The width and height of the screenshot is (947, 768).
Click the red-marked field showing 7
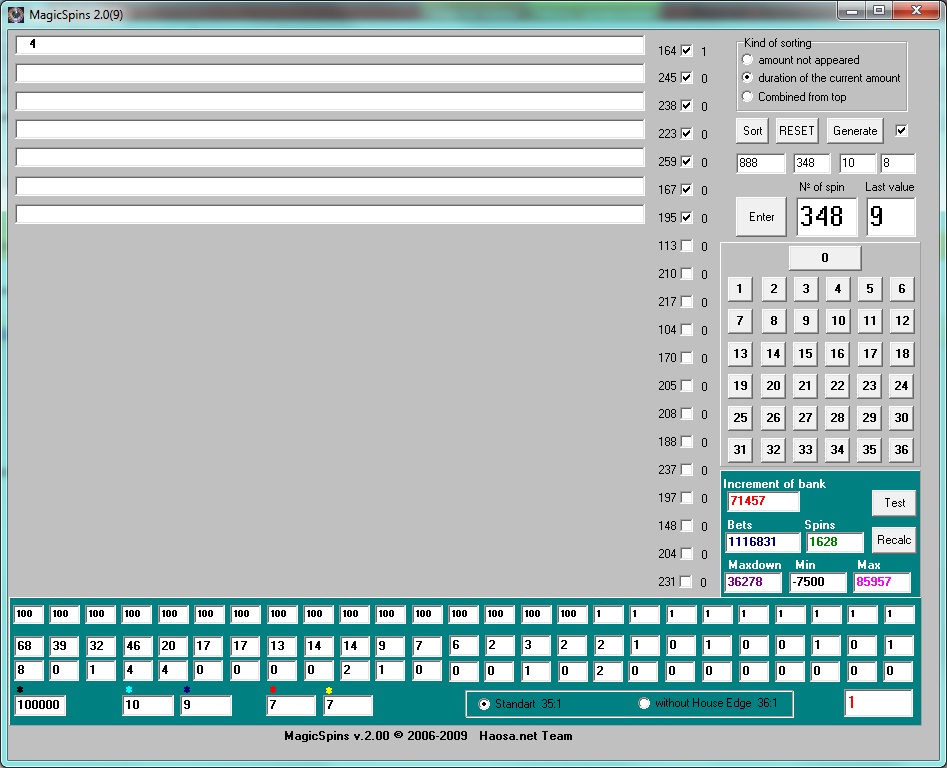pyautogui.click(x=291, y=705)
